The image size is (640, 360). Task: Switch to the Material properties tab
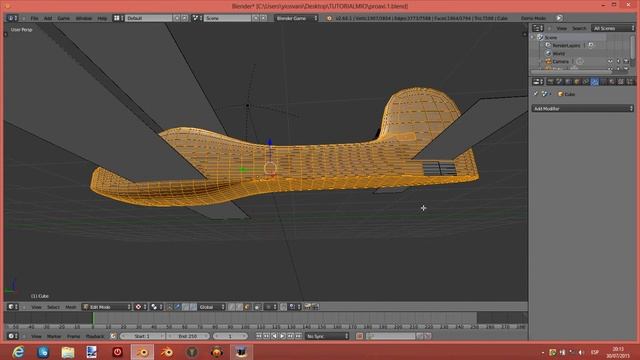click(612, 82)
